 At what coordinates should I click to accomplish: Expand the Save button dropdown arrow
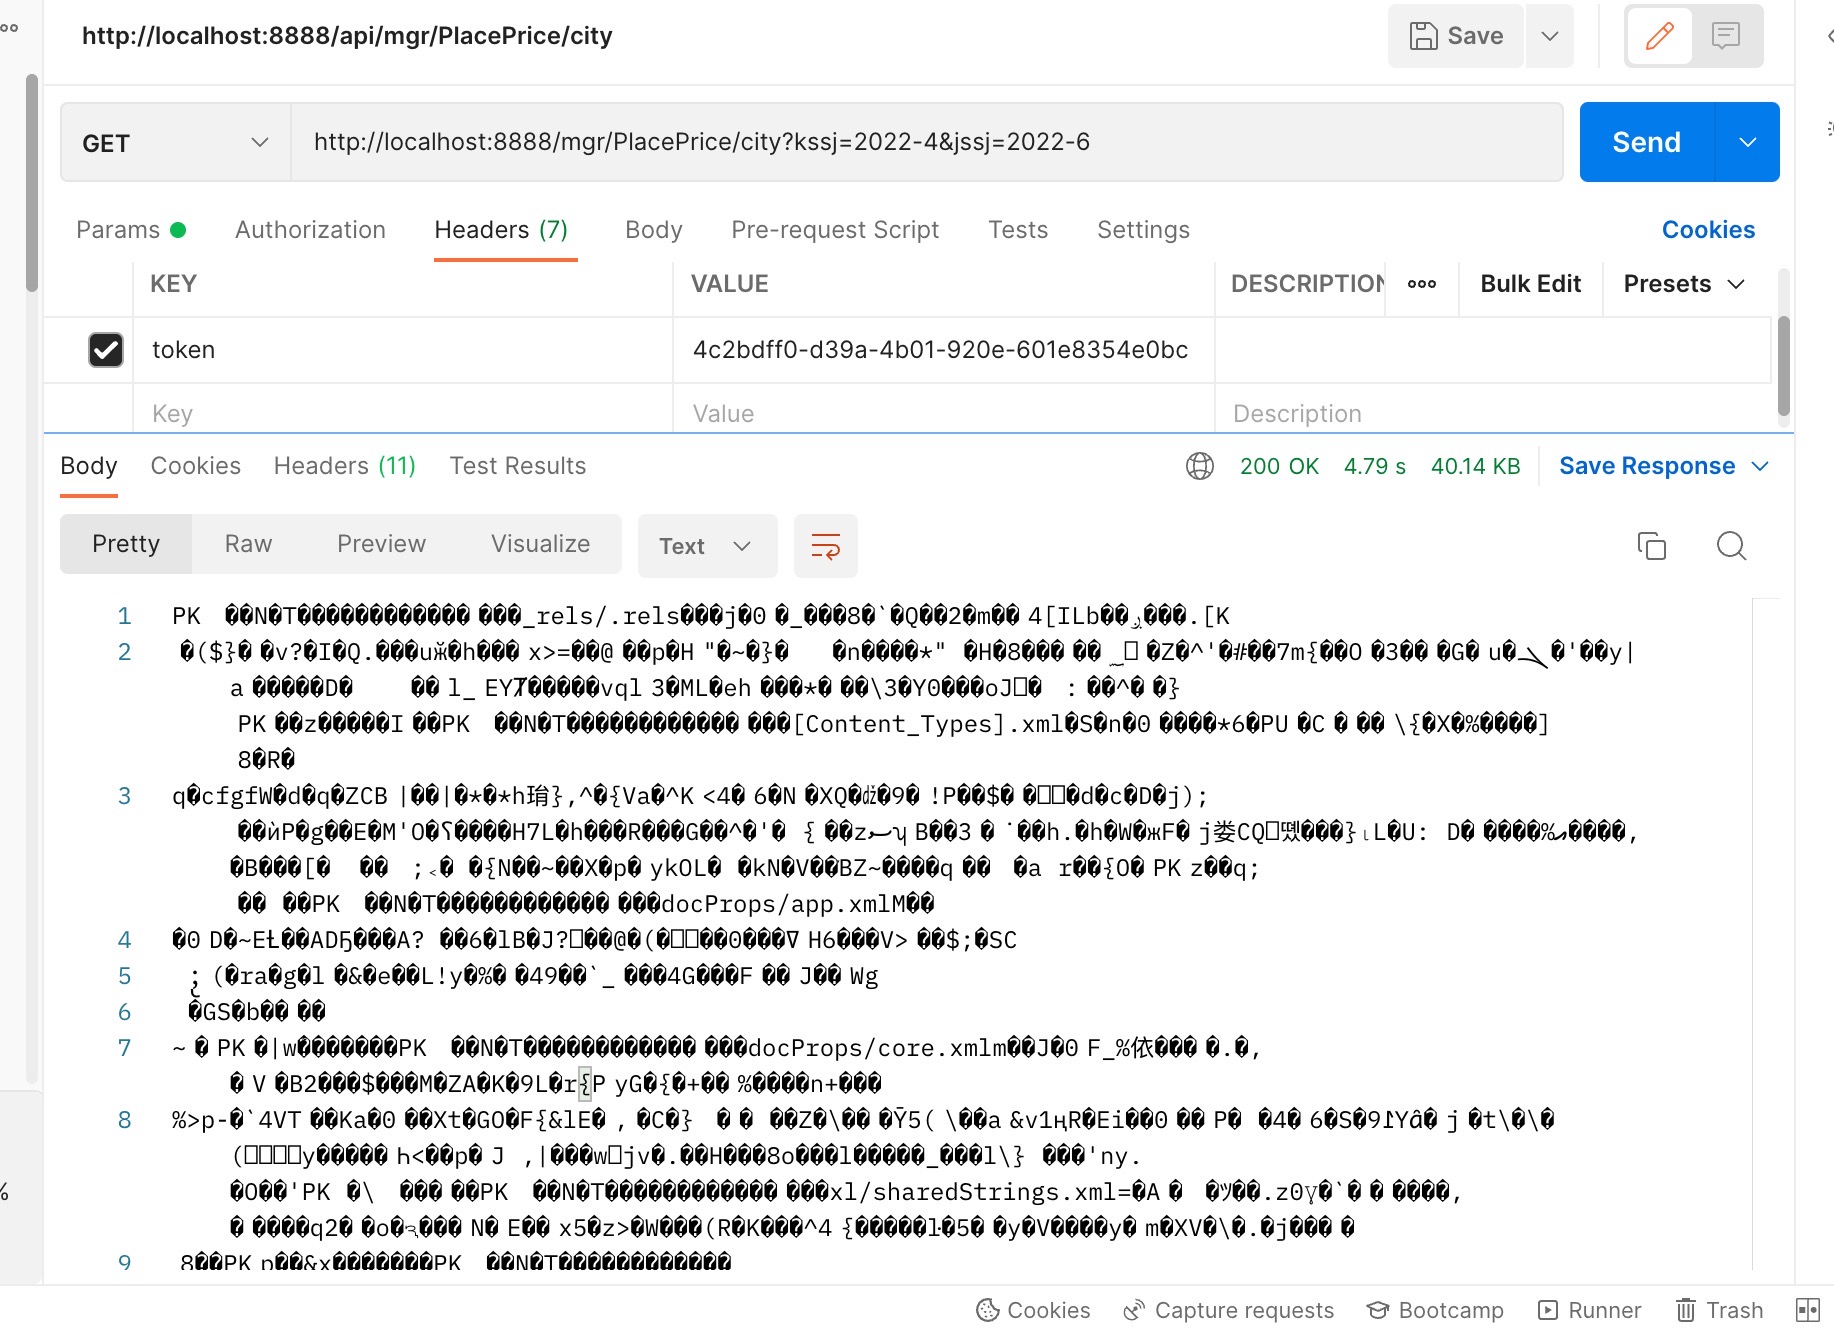click(1550, 36)
